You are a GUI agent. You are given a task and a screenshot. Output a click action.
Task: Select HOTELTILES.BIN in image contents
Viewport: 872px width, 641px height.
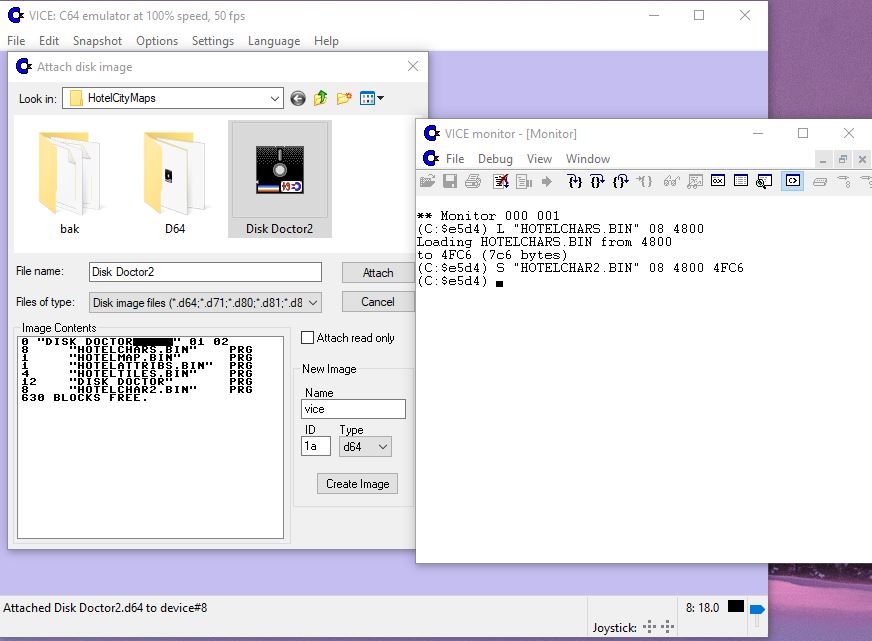pyautogui.click(x=137, y=374)
